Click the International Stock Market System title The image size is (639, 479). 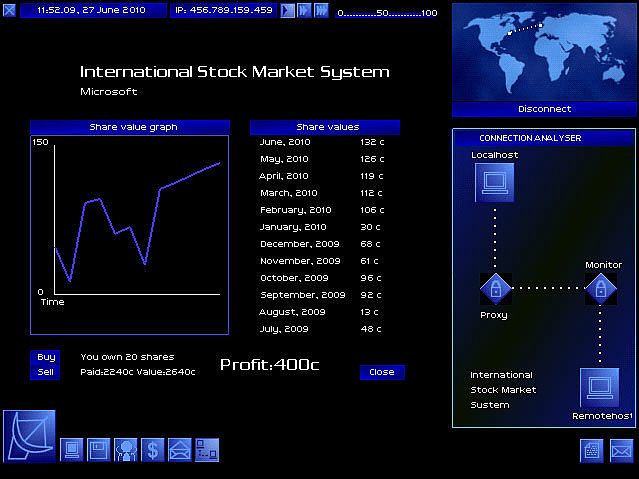point(235,72)
